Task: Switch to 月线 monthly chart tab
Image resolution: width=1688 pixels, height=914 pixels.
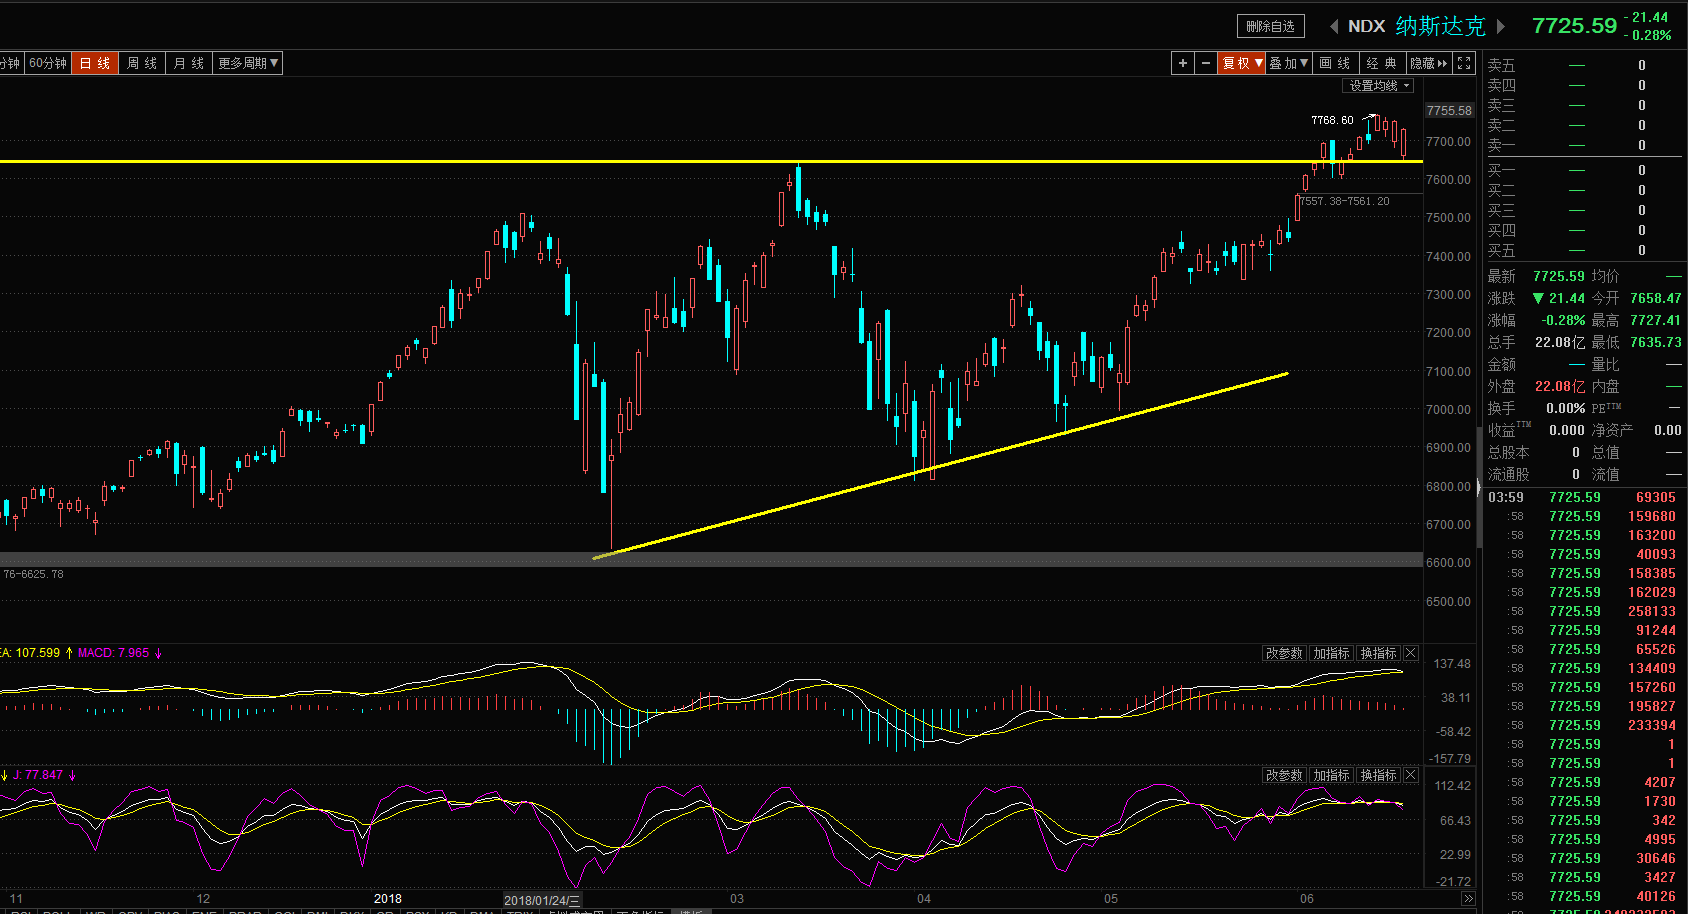Action: 189,63
